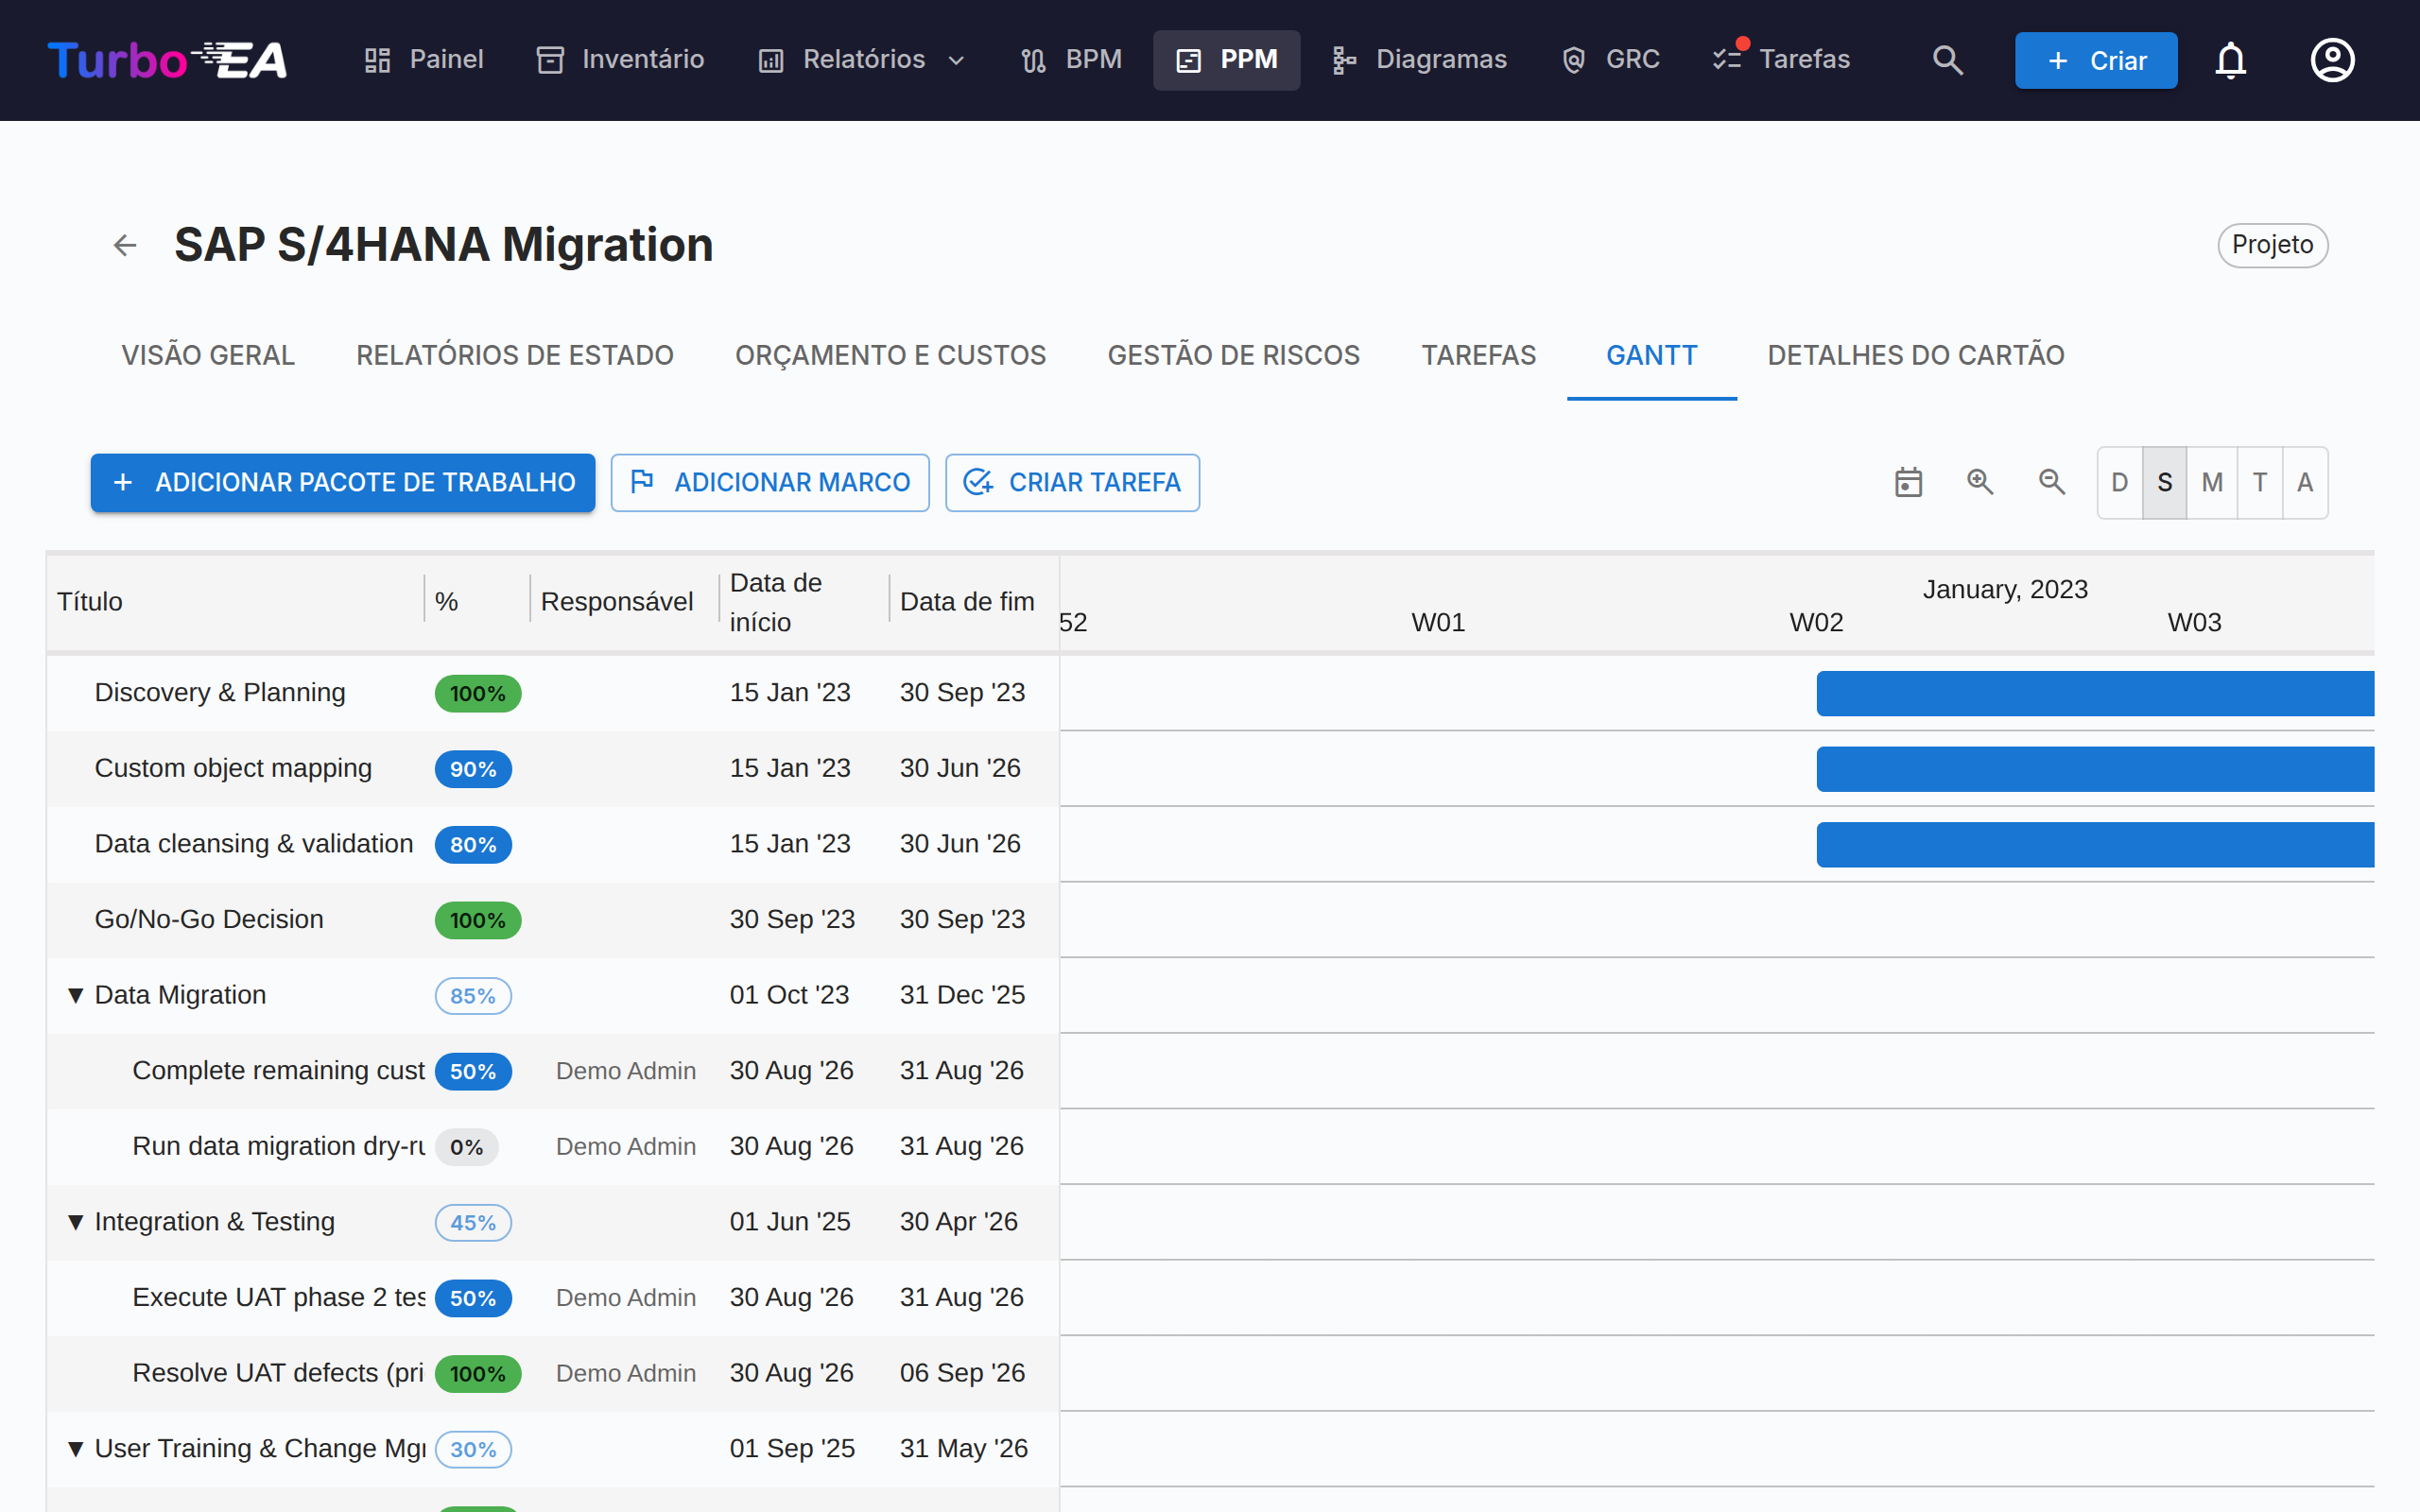Switch Gantt scale to Year (A)
Viewport: 2420px width, 1512px height.
[2305, 483]
